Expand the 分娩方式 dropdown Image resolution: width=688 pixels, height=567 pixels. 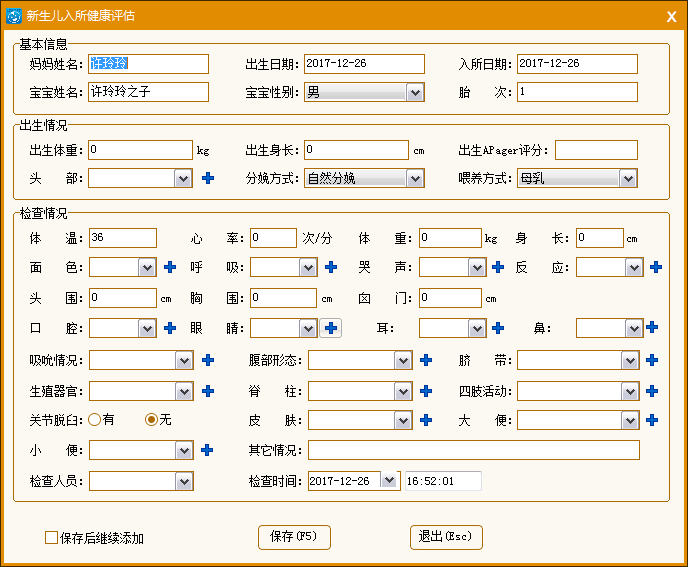[415, 178]
